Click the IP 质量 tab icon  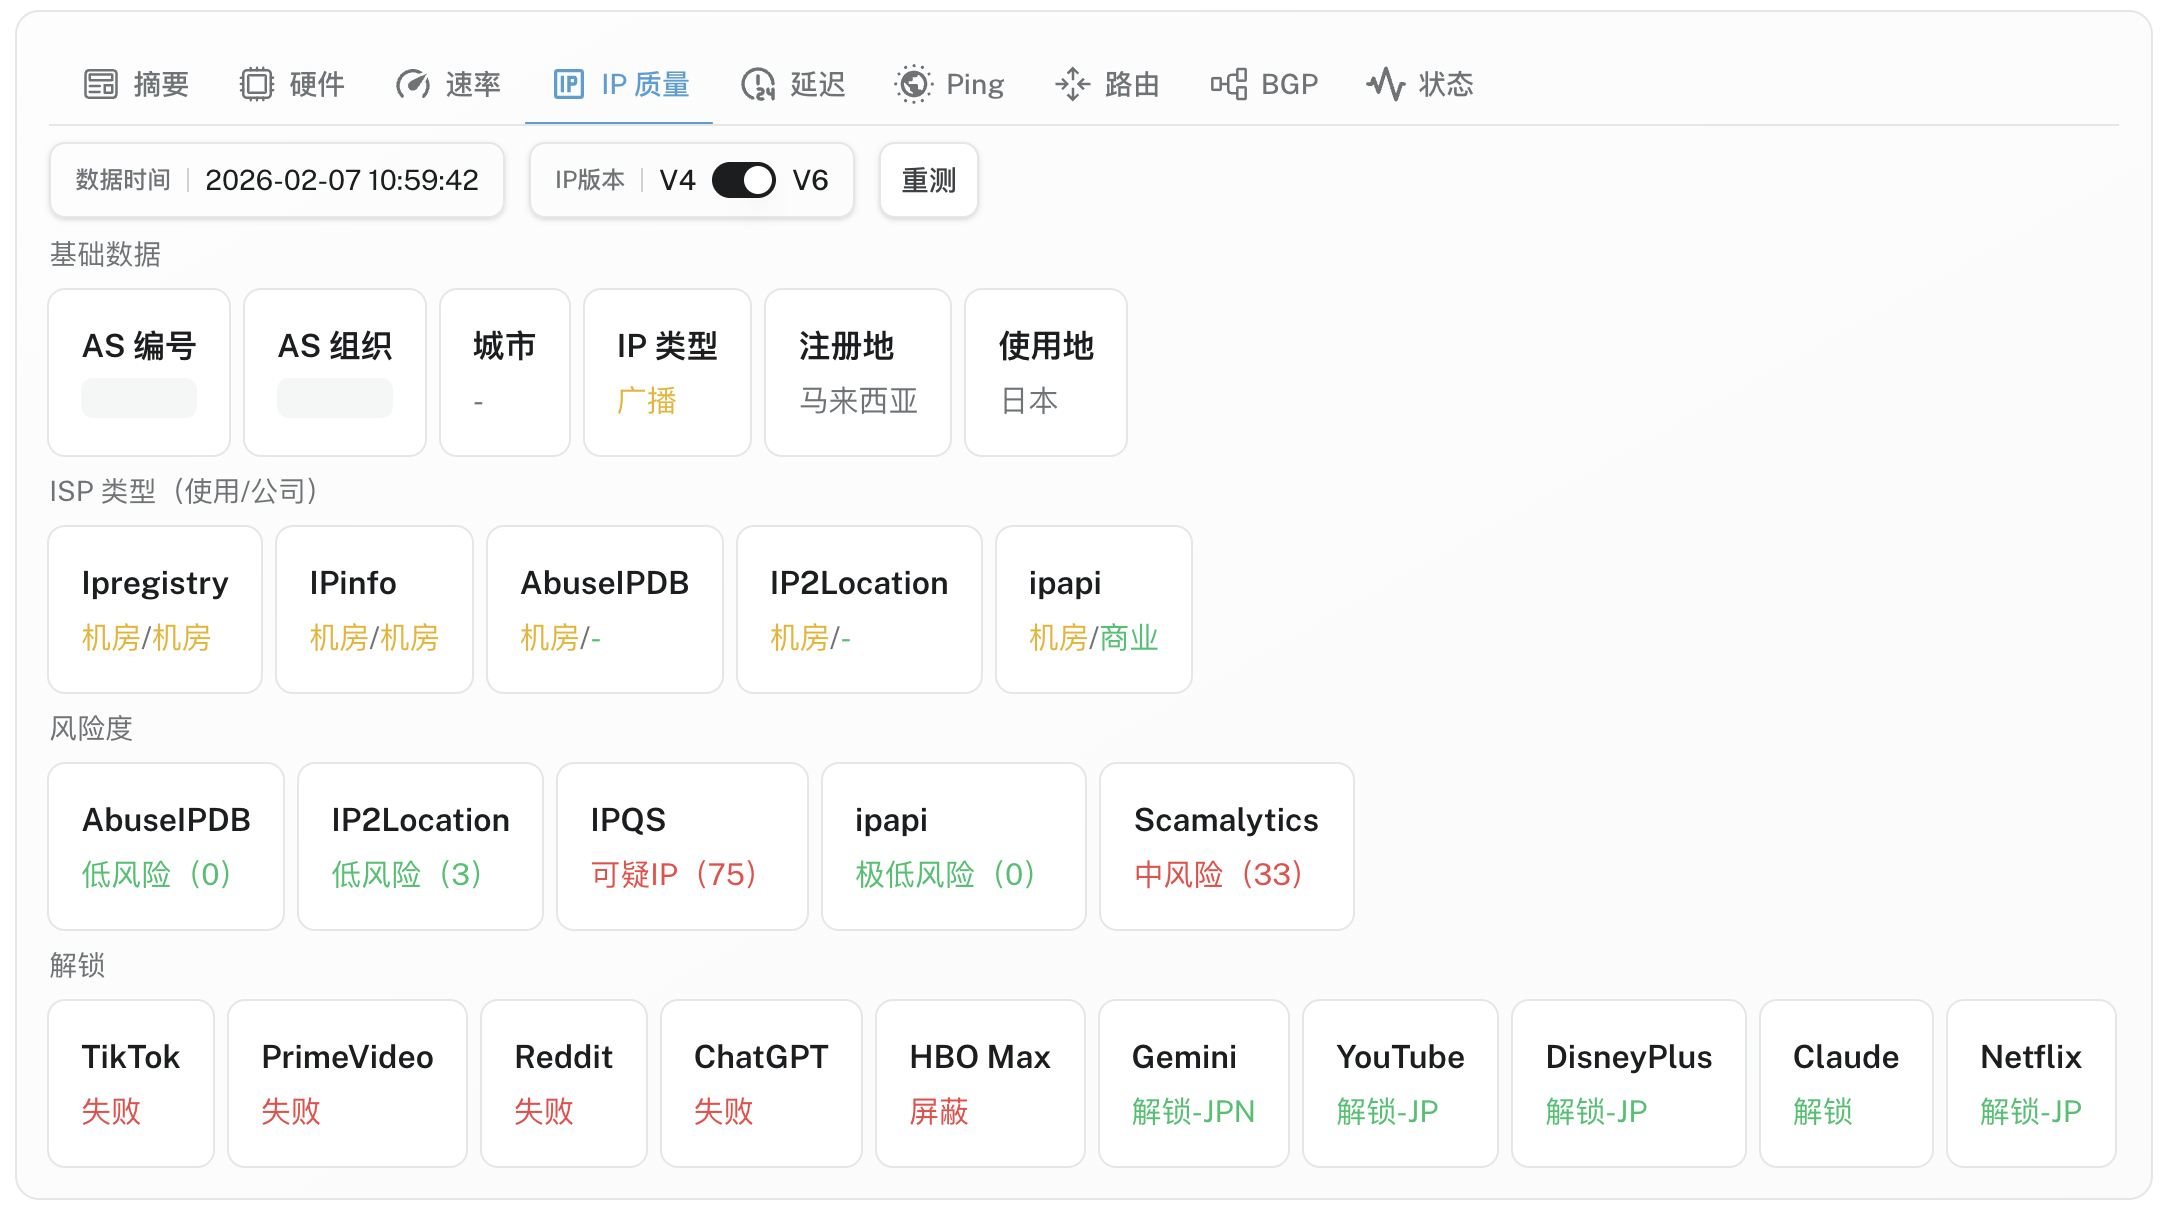click(568, 84)
